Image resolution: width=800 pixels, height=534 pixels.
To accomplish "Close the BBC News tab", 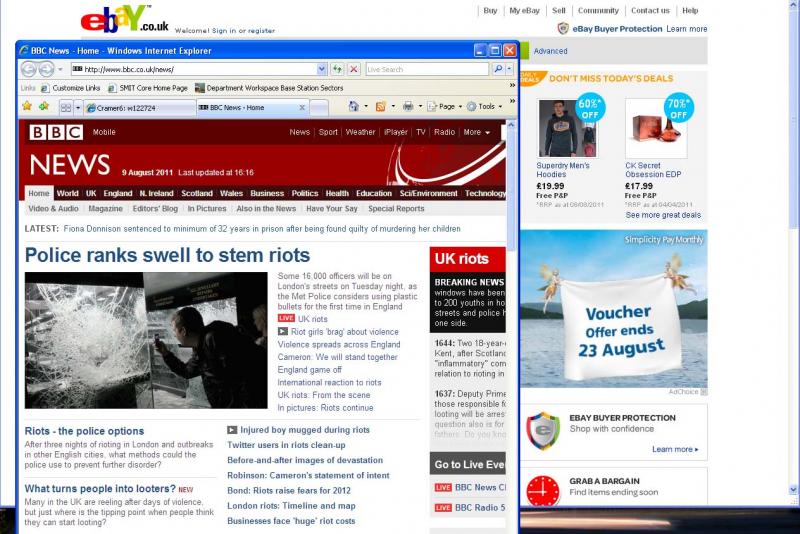I will click(x=302, y=108).
